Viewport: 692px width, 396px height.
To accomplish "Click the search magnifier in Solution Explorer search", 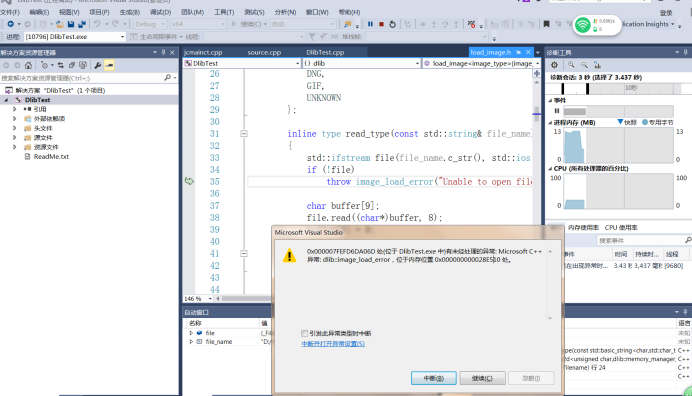I will (x=167, y=78).
